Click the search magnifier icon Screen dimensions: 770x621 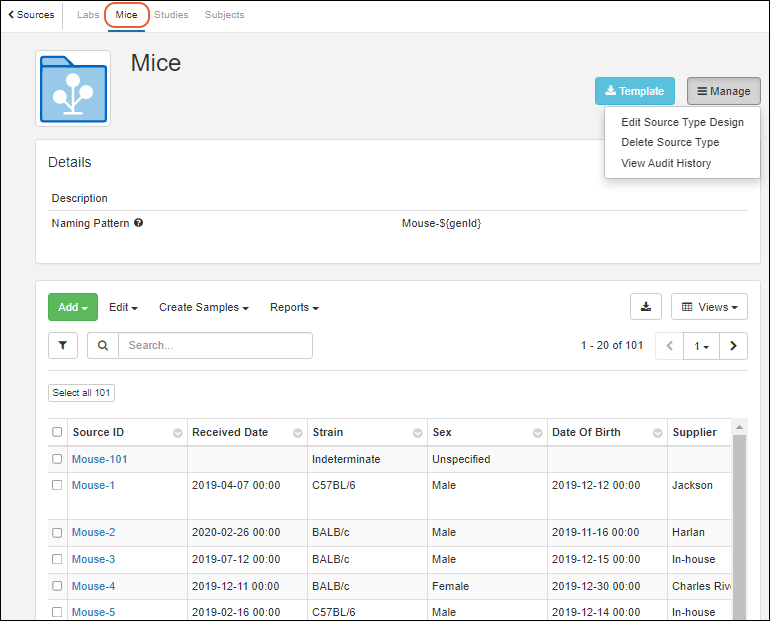pyautogui.click(x=103, y=345)
